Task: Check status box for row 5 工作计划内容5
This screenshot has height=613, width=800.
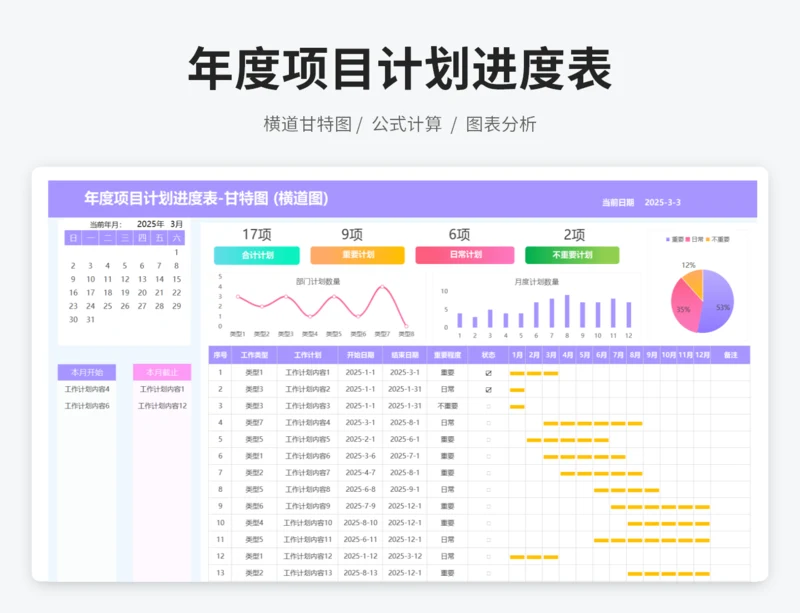Action: [x=488, y=439]
